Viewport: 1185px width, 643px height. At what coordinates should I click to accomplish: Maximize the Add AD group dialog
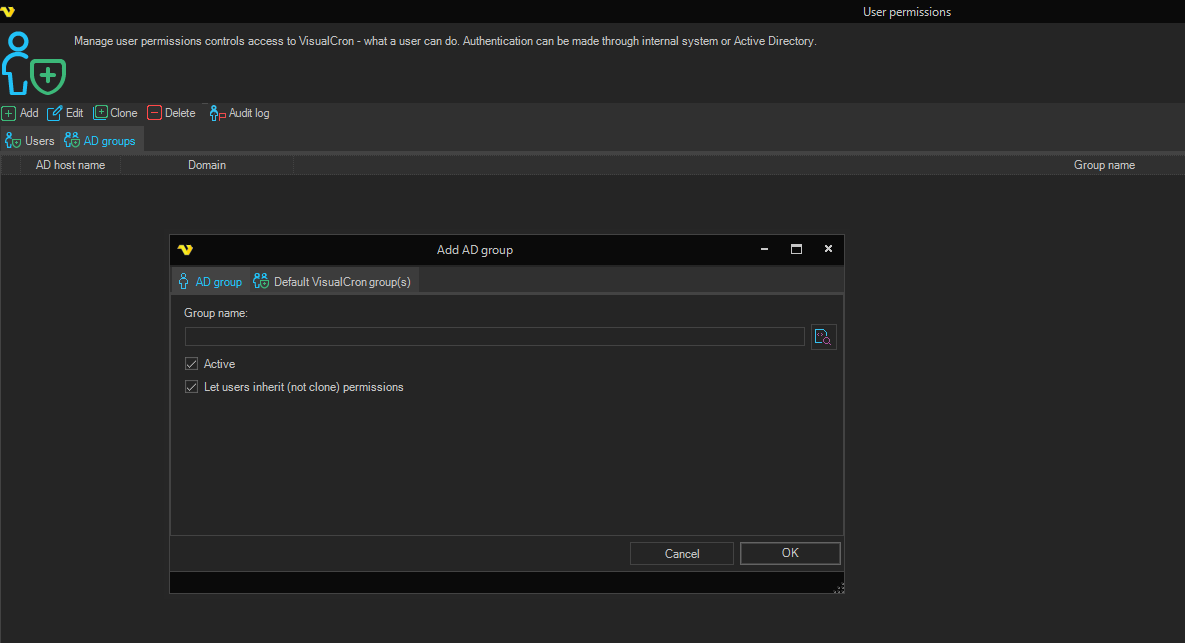click(x=796, y=250)
